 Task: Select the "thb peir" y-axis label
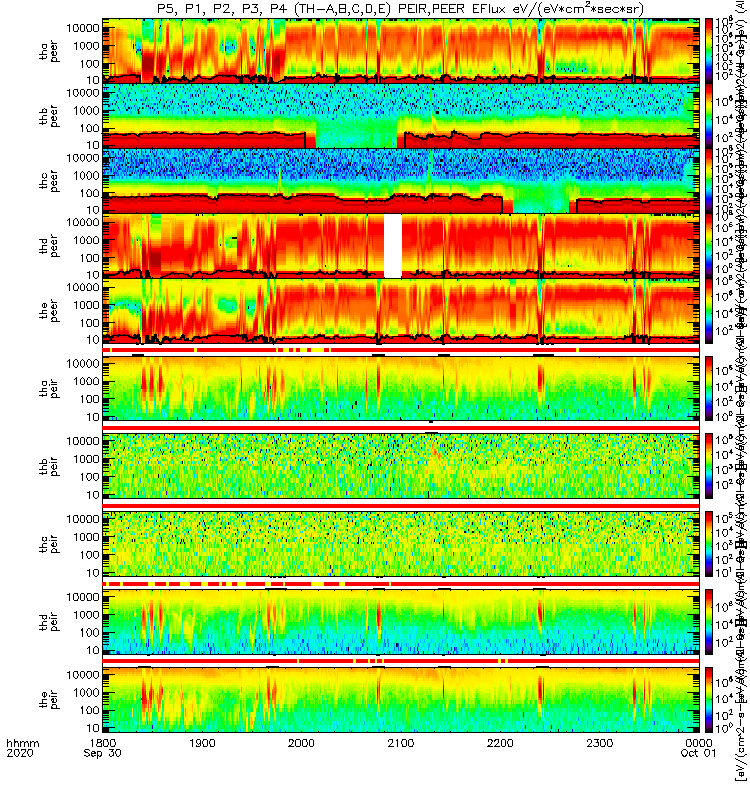(x=49, y=466)
